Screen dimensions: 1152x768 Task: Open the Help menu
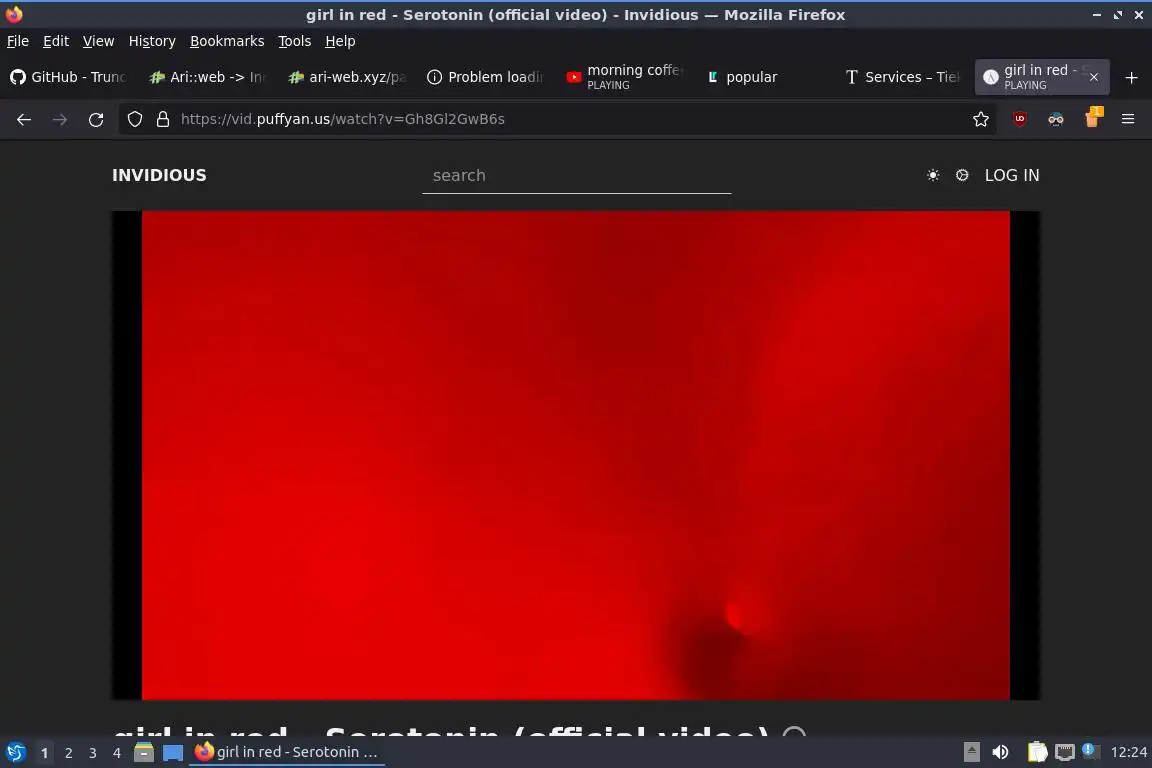340,41
